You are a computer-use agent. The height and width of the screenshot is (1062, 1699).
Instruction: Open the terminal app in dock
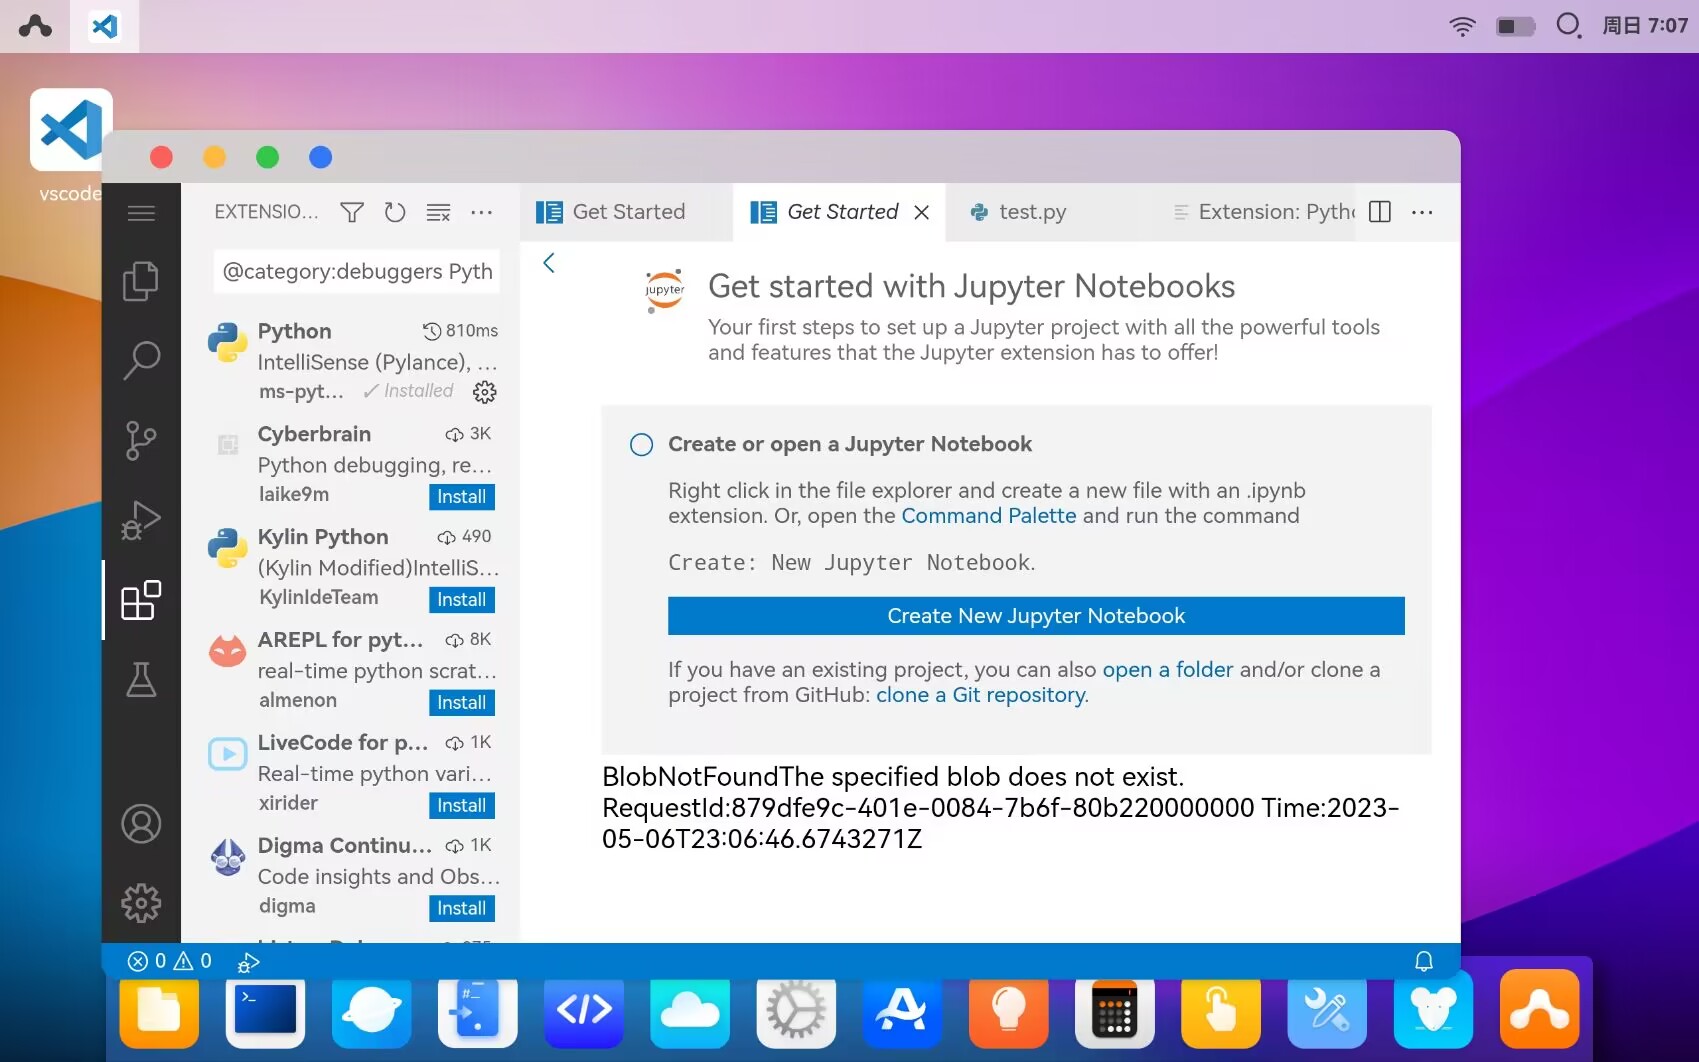point(265,1012)
